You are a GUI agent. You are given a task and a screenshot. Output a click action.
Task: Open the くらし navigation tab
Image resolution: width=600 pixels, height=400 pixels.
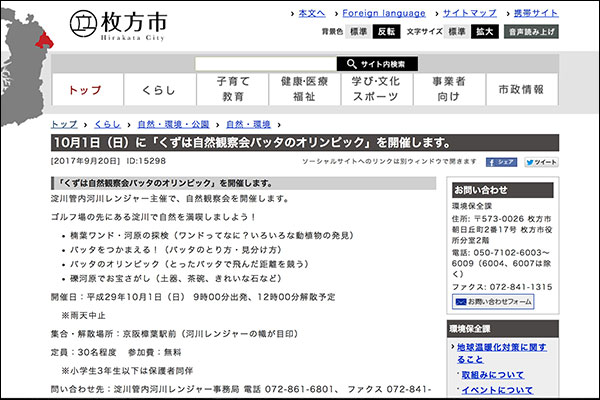158,90
